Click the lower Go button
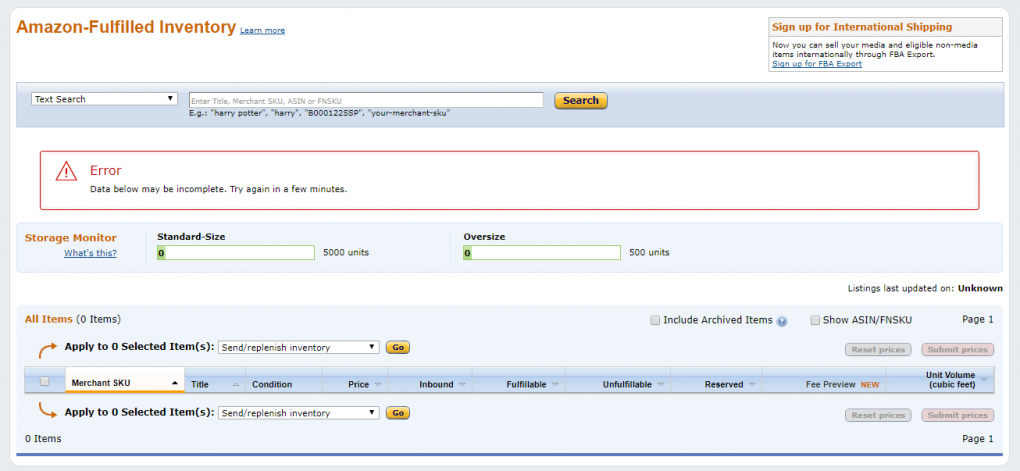1020x471 pixels. point(398,413)
